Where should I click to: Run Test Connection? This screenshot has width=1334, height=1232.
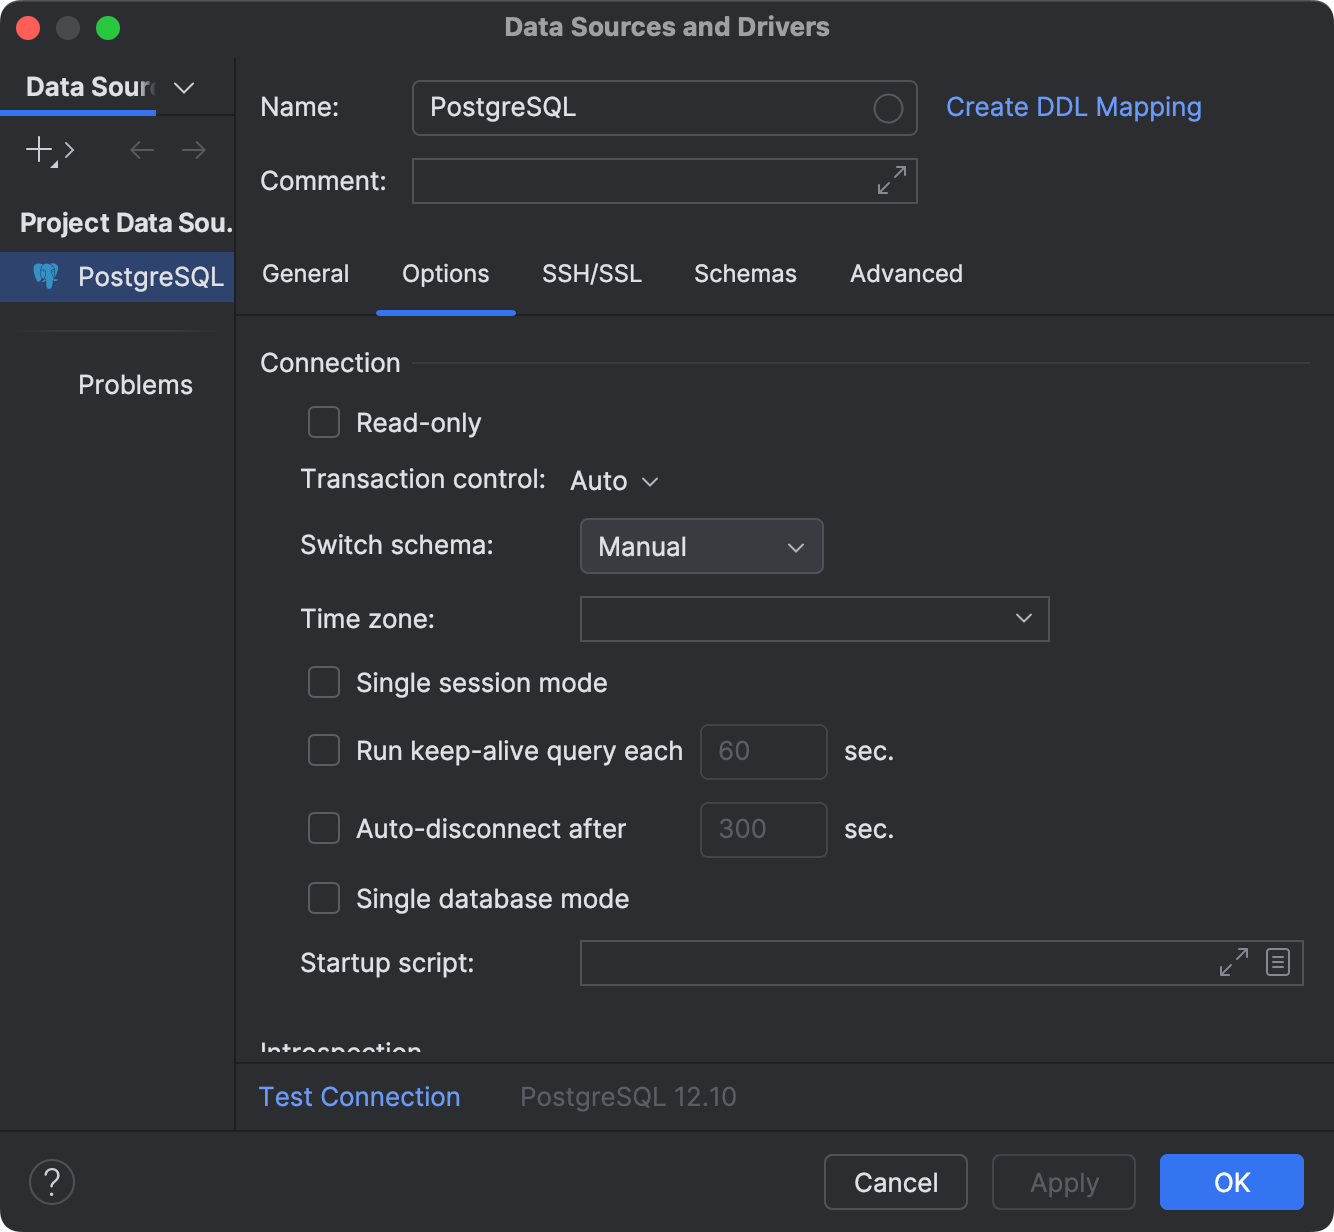[359, 1096]
